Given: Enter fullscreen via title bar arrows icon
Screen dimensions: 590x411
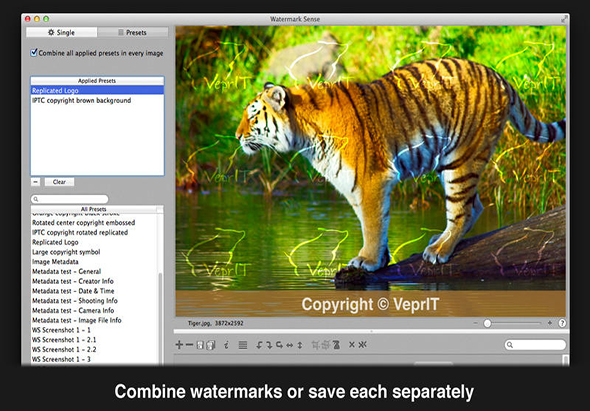Looking at the screenshot, I should [x=564, y=18].
